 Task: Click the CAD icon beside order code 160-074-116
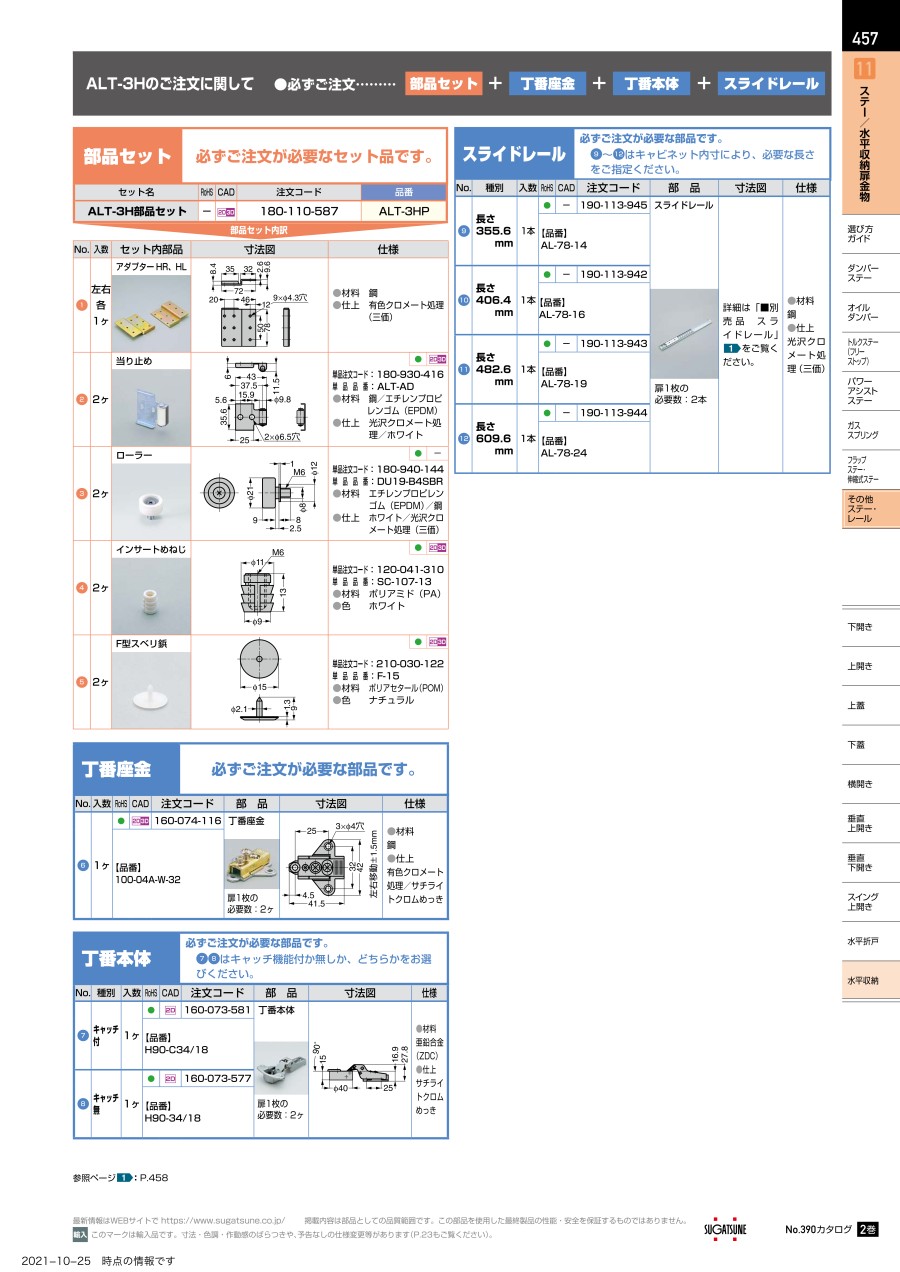click(140, 820)
